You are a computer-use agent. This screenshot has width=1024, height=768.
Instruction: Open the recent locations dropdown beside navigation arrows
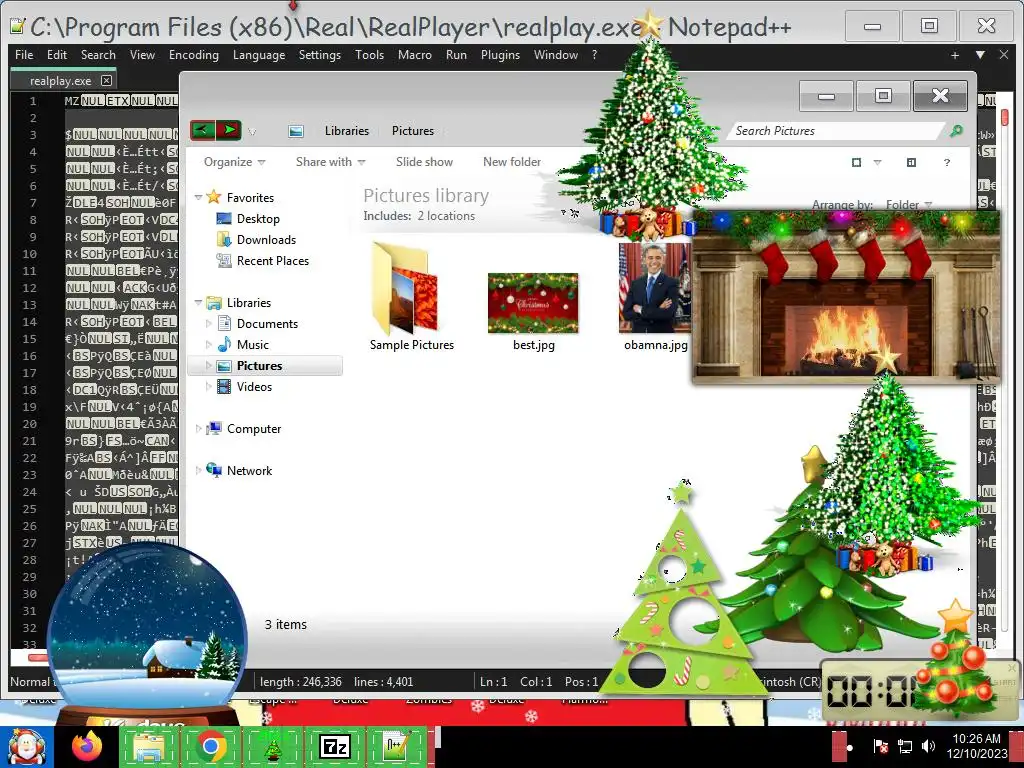(x=252, y=131)
